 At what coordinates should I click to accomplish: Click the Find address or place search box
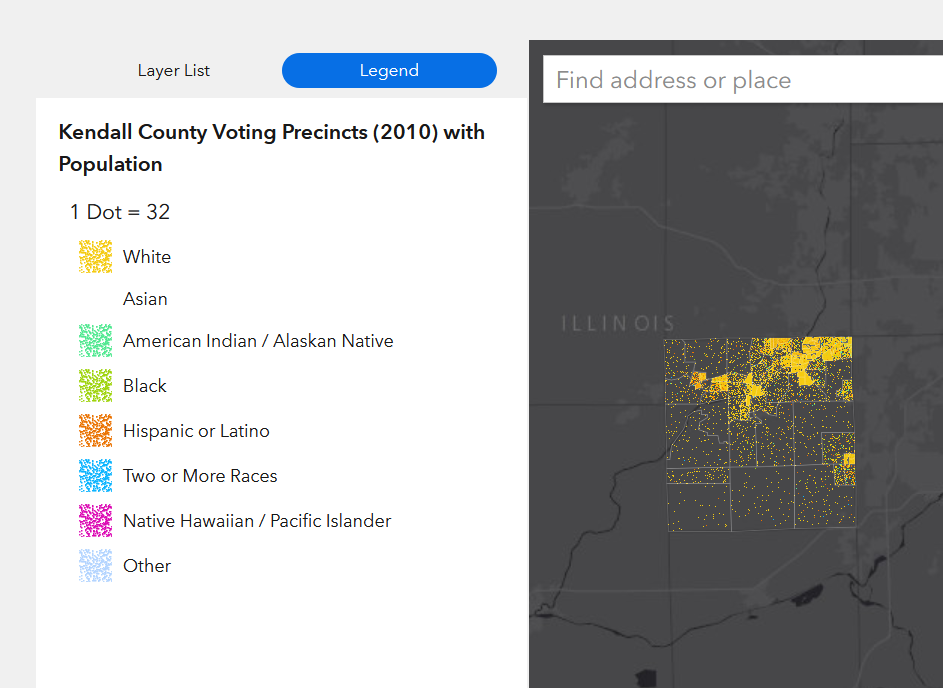tap(740, 80)
